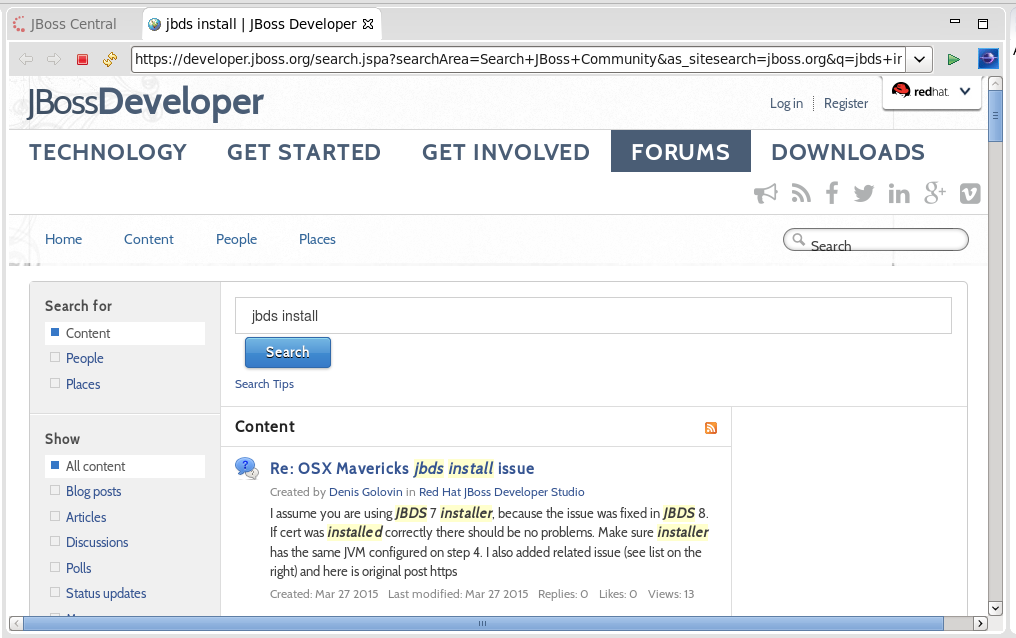
Task: Click the browser back arrow icon
Action: tap(26, 60)
